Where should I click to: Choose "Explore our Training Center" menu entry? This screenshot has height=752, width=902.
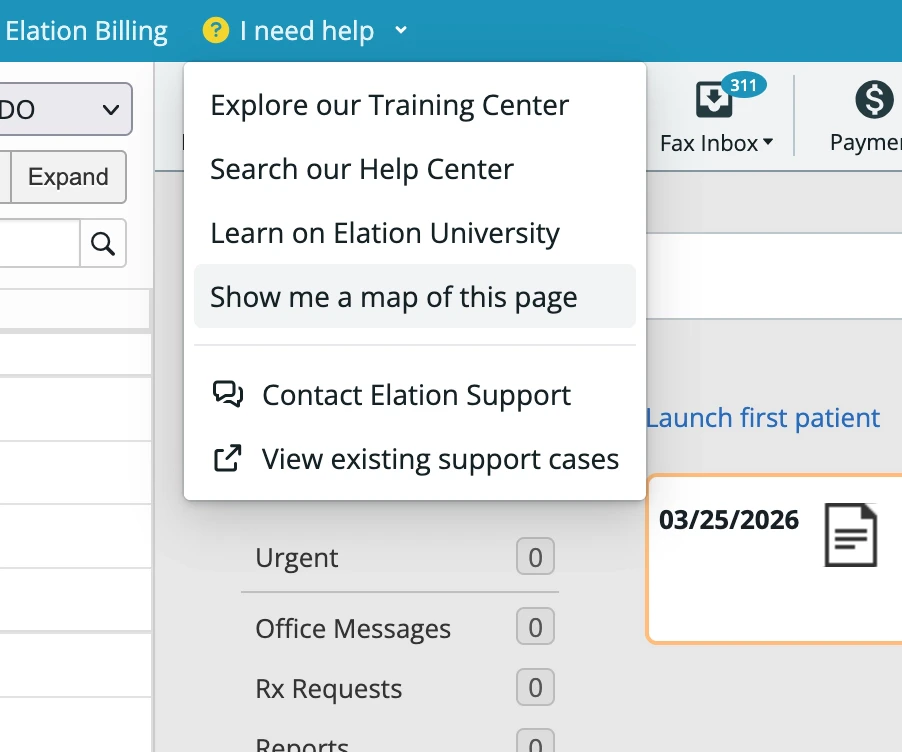(x=389, y=105)
